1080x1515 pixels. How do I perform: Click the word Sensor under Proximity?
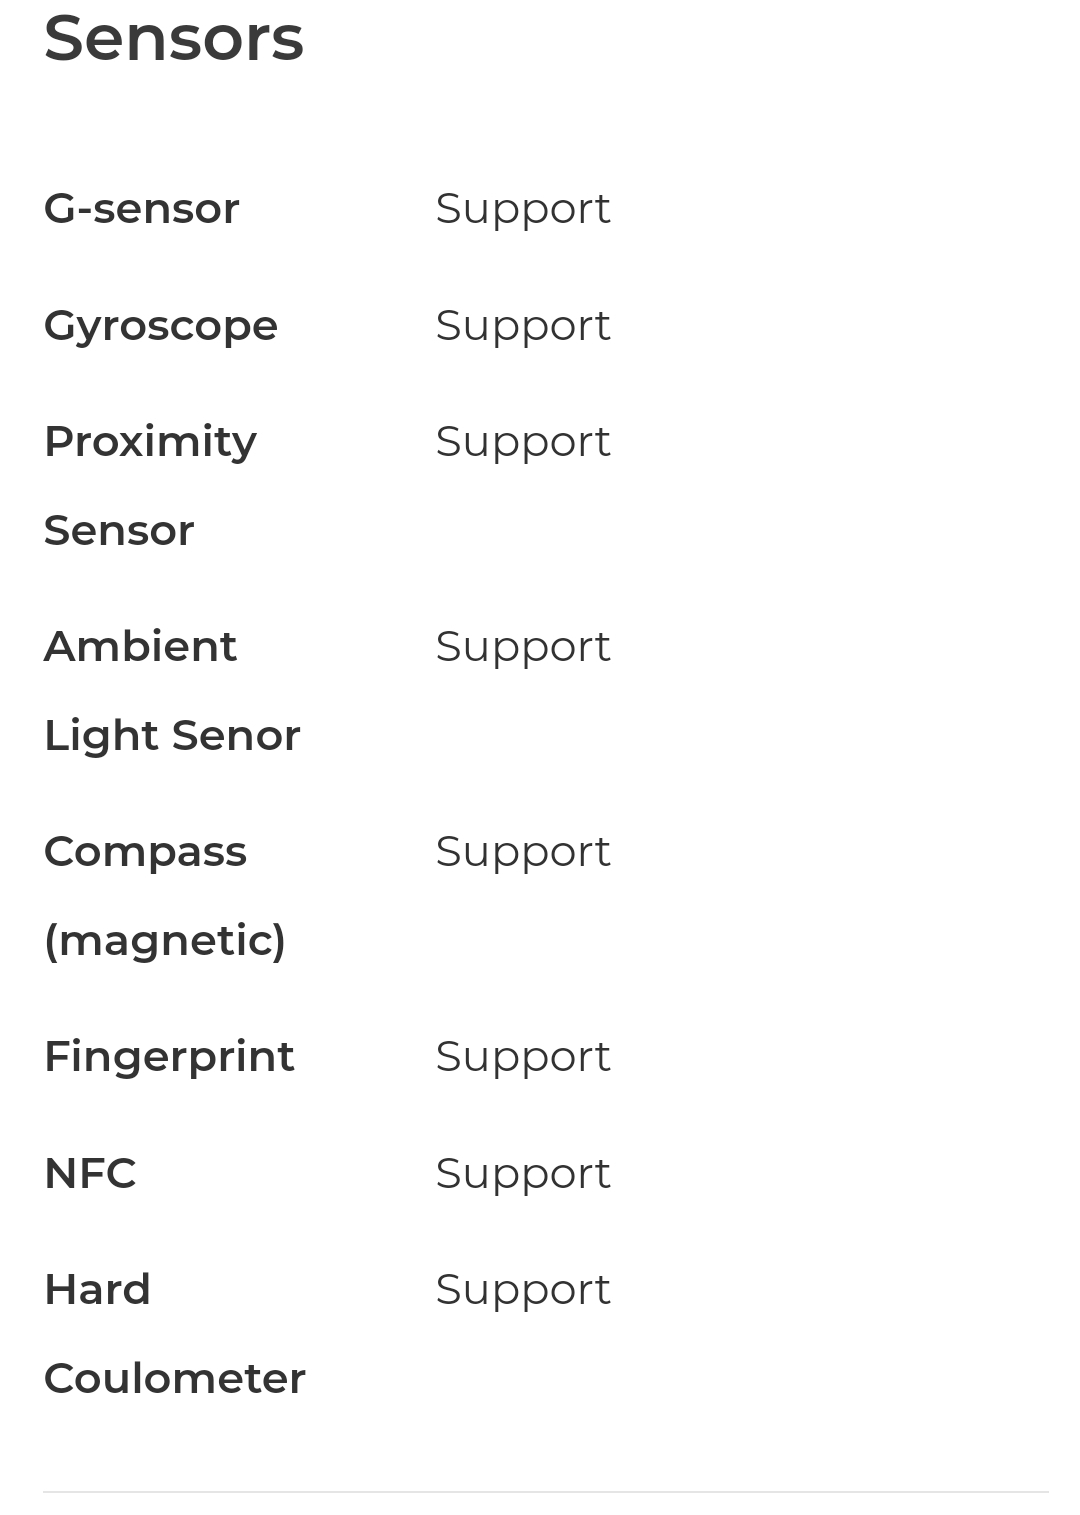click(119, 531)
